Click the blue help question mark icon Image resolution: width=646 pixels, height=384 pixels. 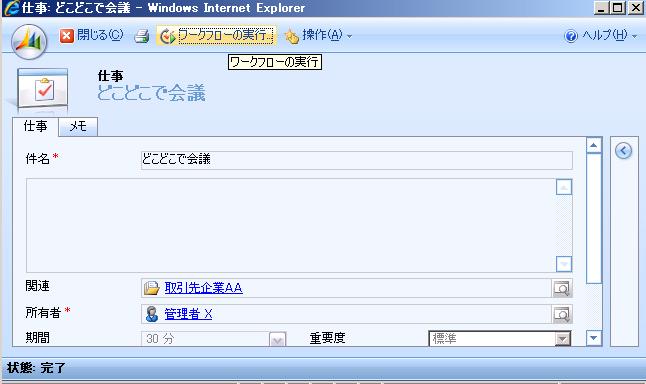click(571, 36)
